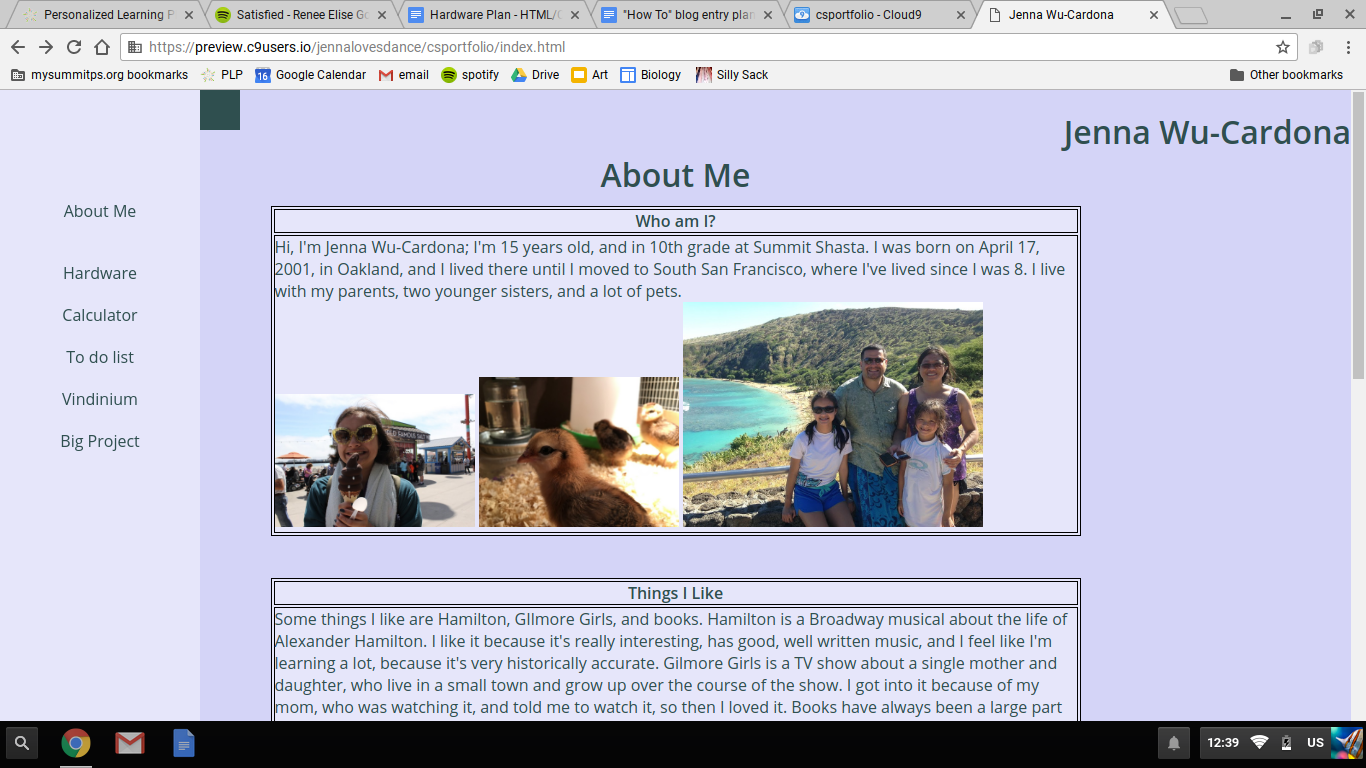Click the user avatar in the status tray

pos(1347,743)
